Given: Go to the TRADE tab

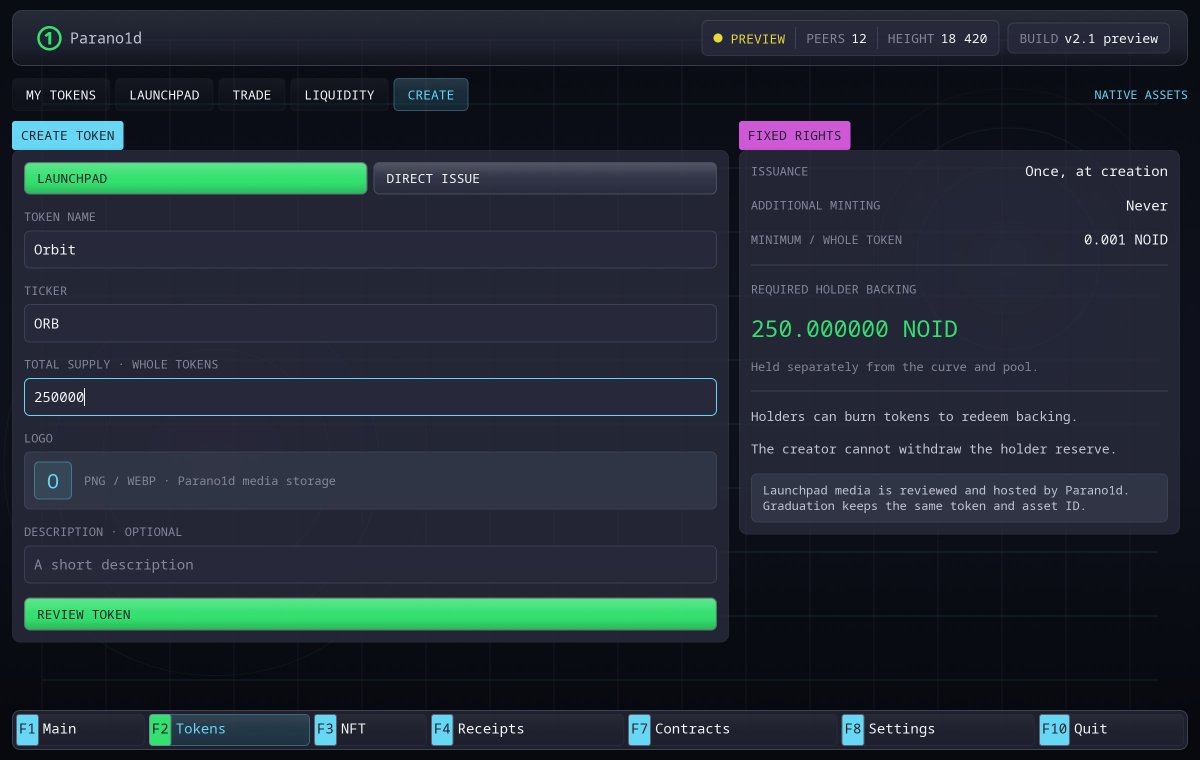Looking at the screenshot, I should [252, 95].
